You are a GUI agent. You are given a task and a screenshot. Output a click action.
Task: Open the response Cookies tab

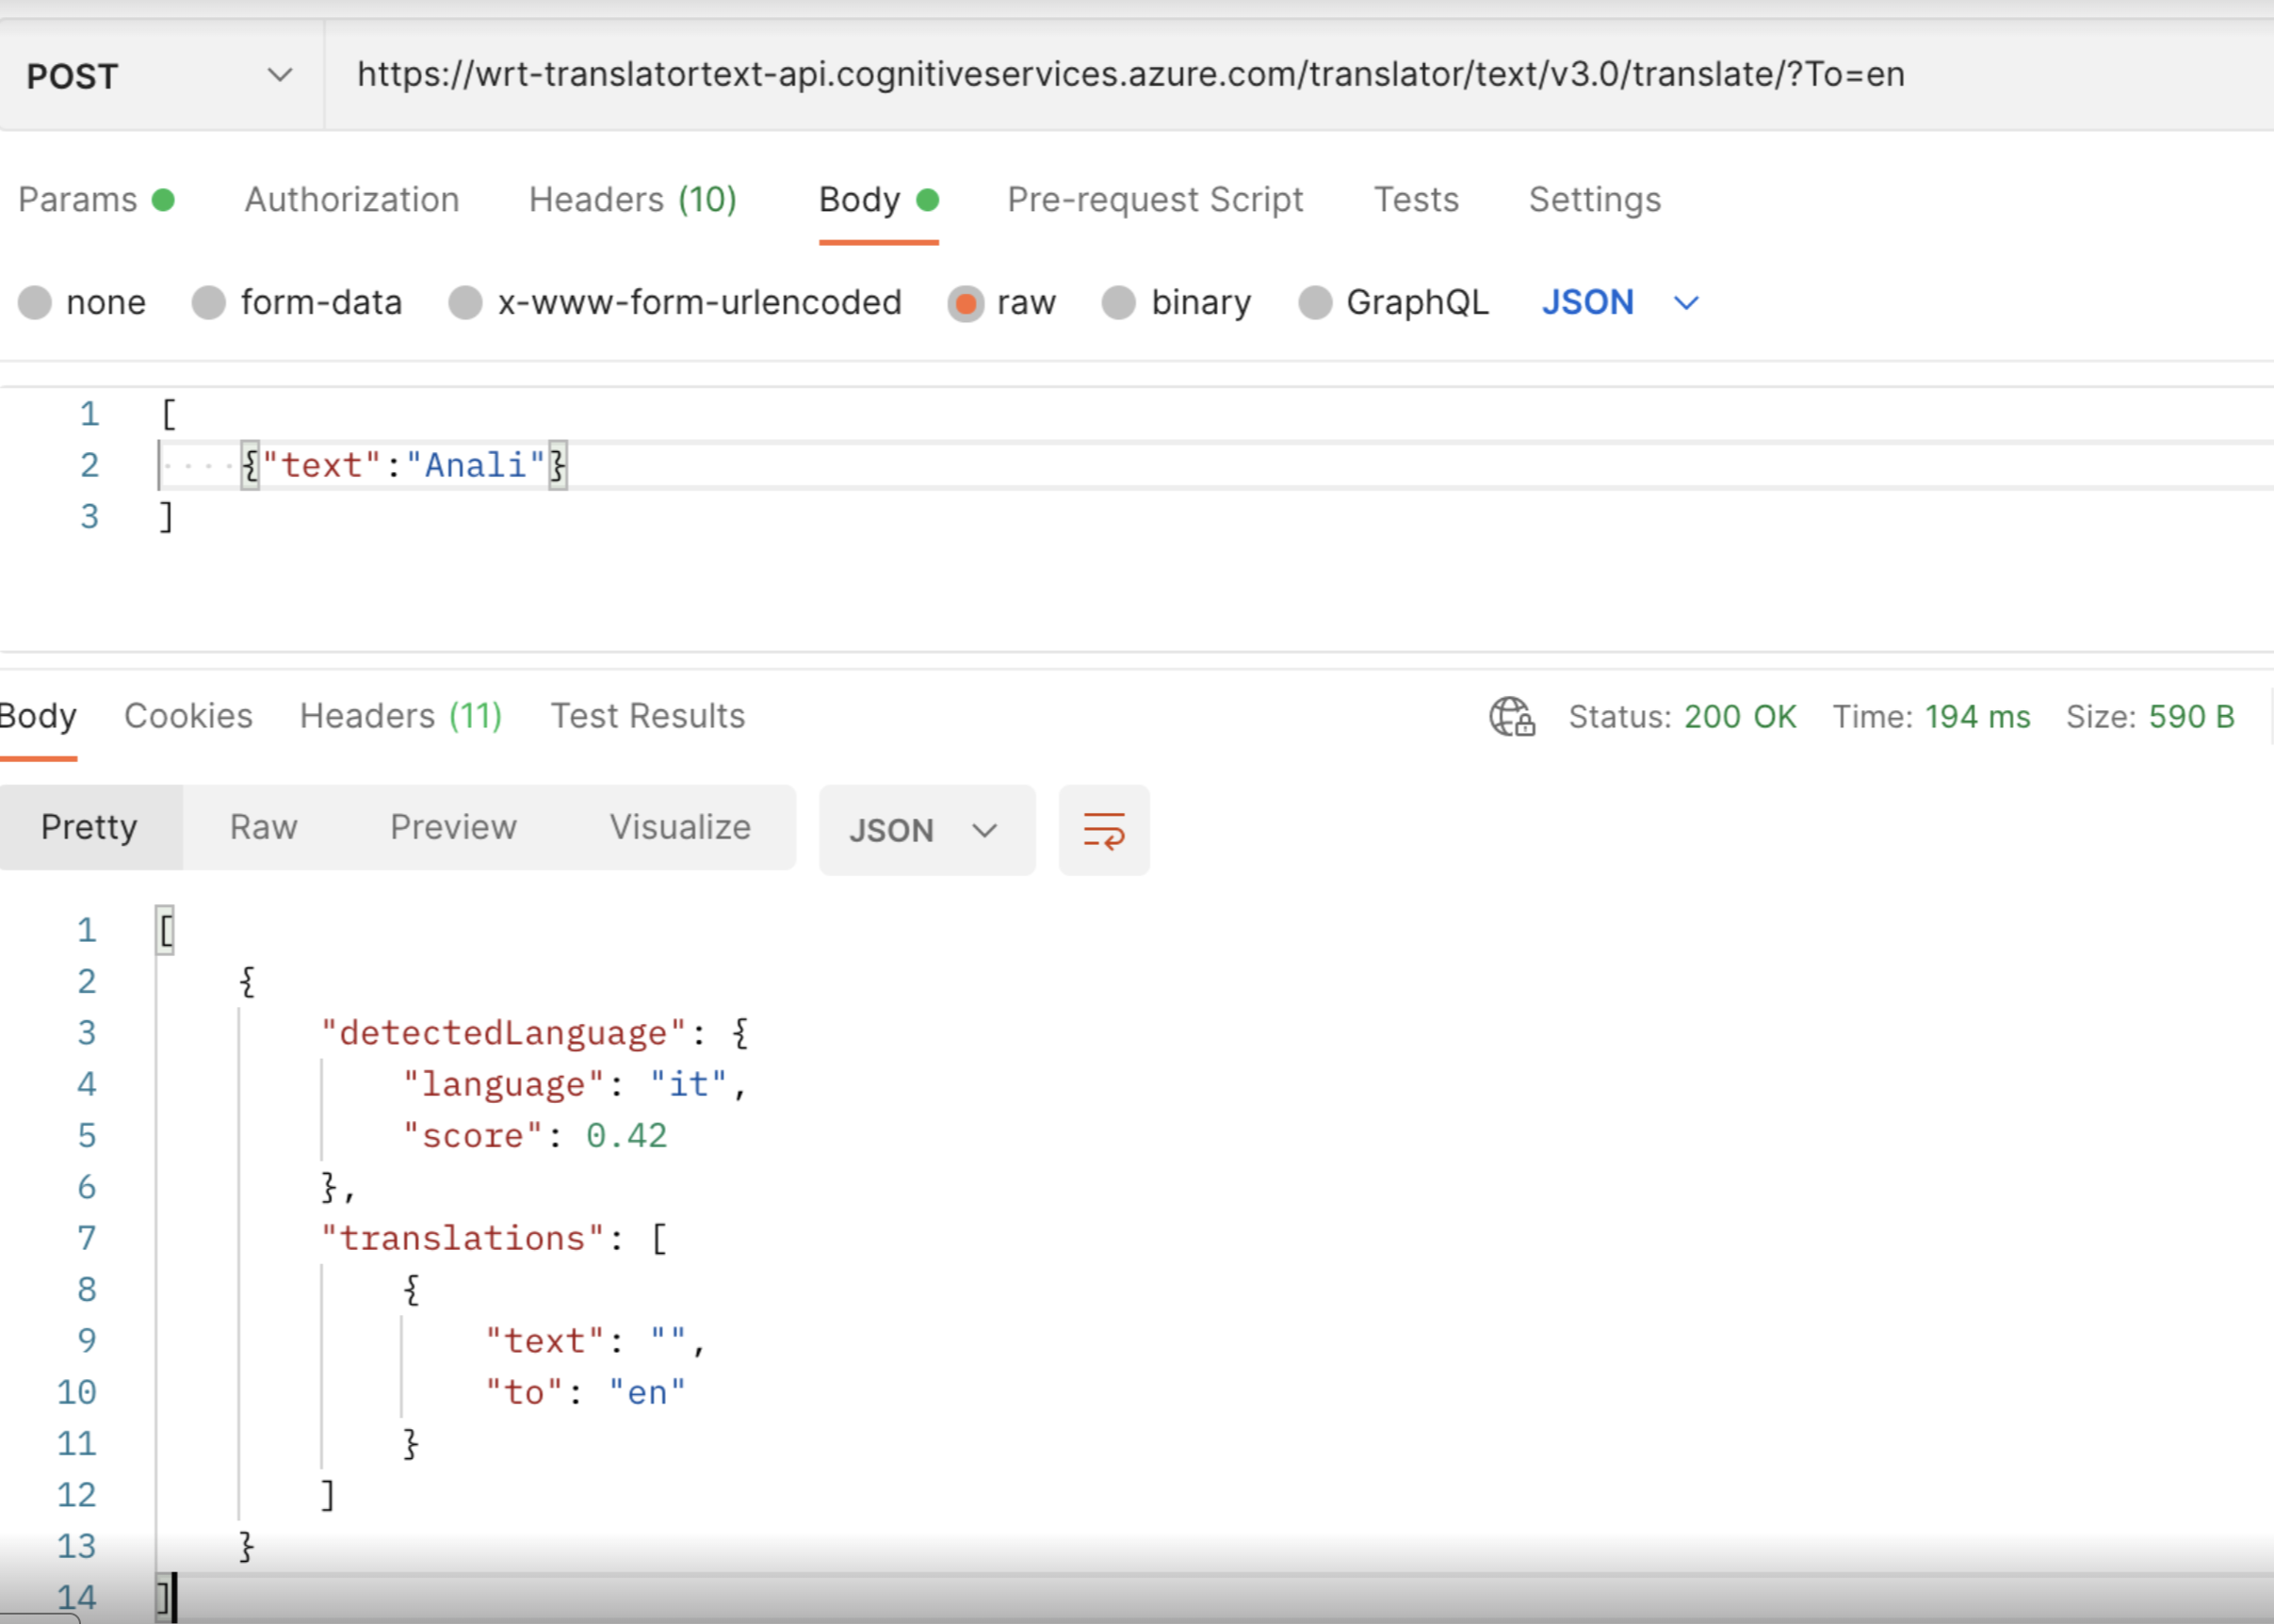(188, 716)
